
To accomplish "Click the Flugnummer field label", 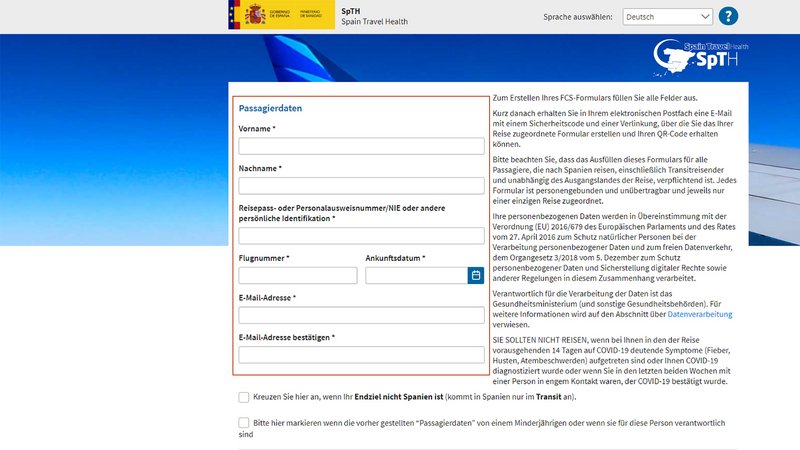I will [264, 258].
